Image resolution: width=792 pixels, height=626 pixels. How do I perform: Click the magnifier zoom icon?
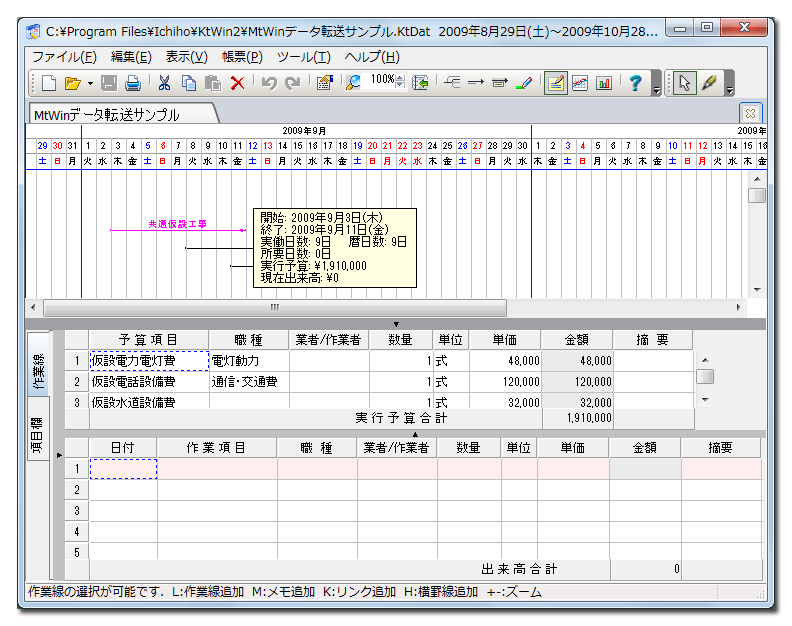click(x=353, y=82)
